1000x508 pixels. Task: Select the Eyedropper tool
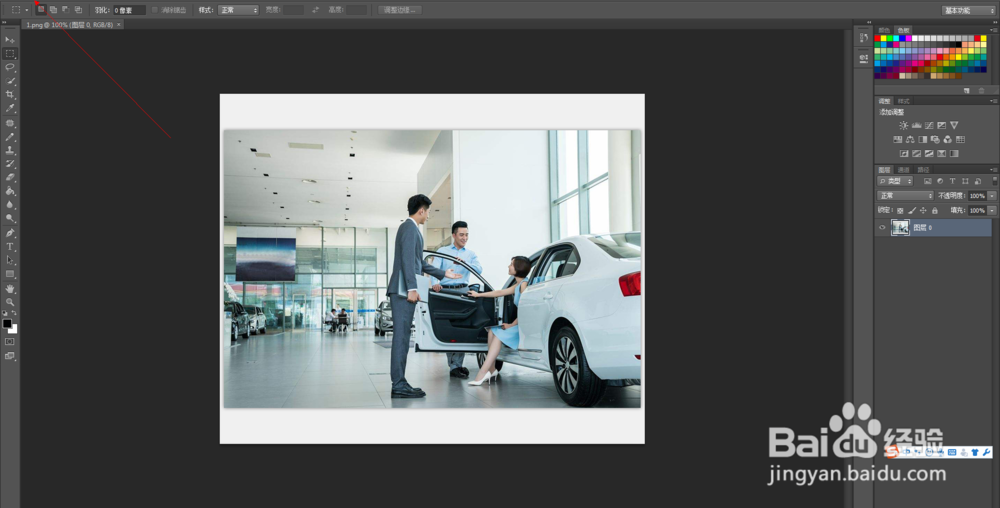[10, 108]
